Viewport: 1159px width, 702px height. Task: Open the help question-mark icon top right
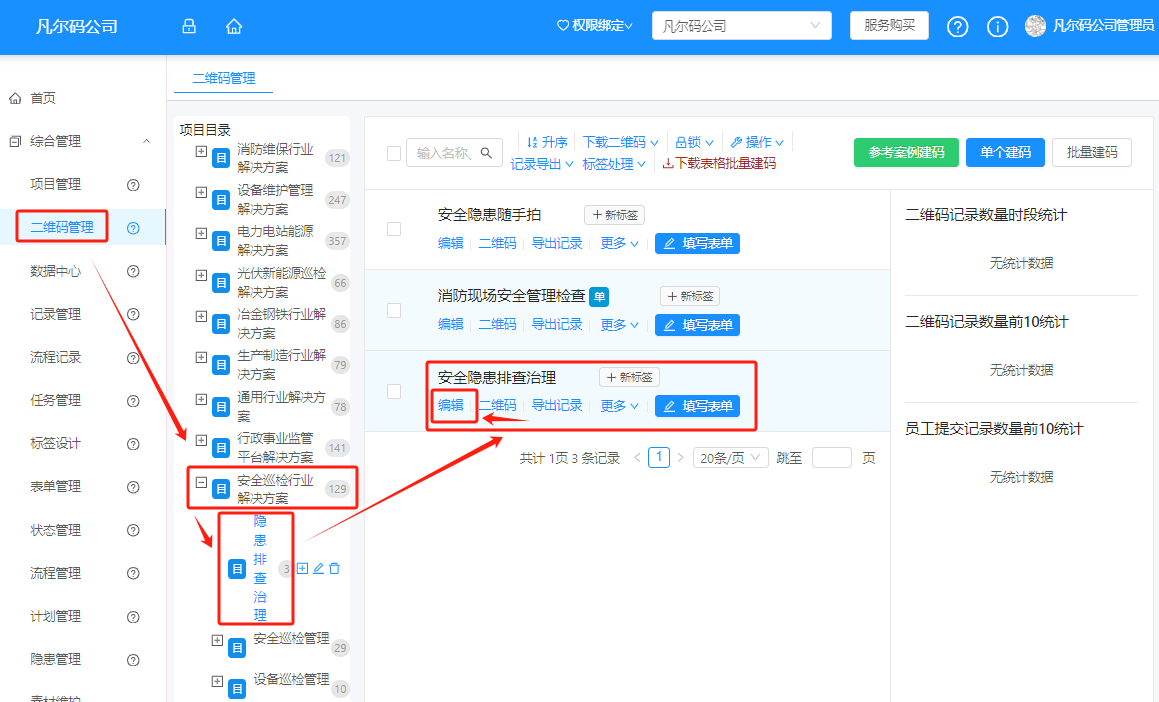957,27
